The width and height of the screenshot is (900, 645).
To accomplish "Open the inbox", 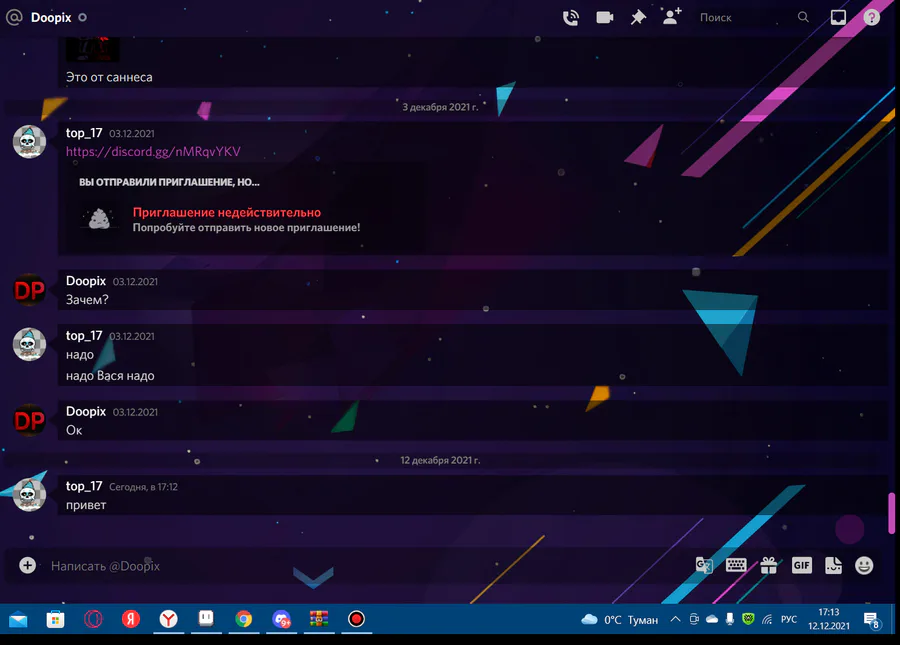I will tap(838, 18).
